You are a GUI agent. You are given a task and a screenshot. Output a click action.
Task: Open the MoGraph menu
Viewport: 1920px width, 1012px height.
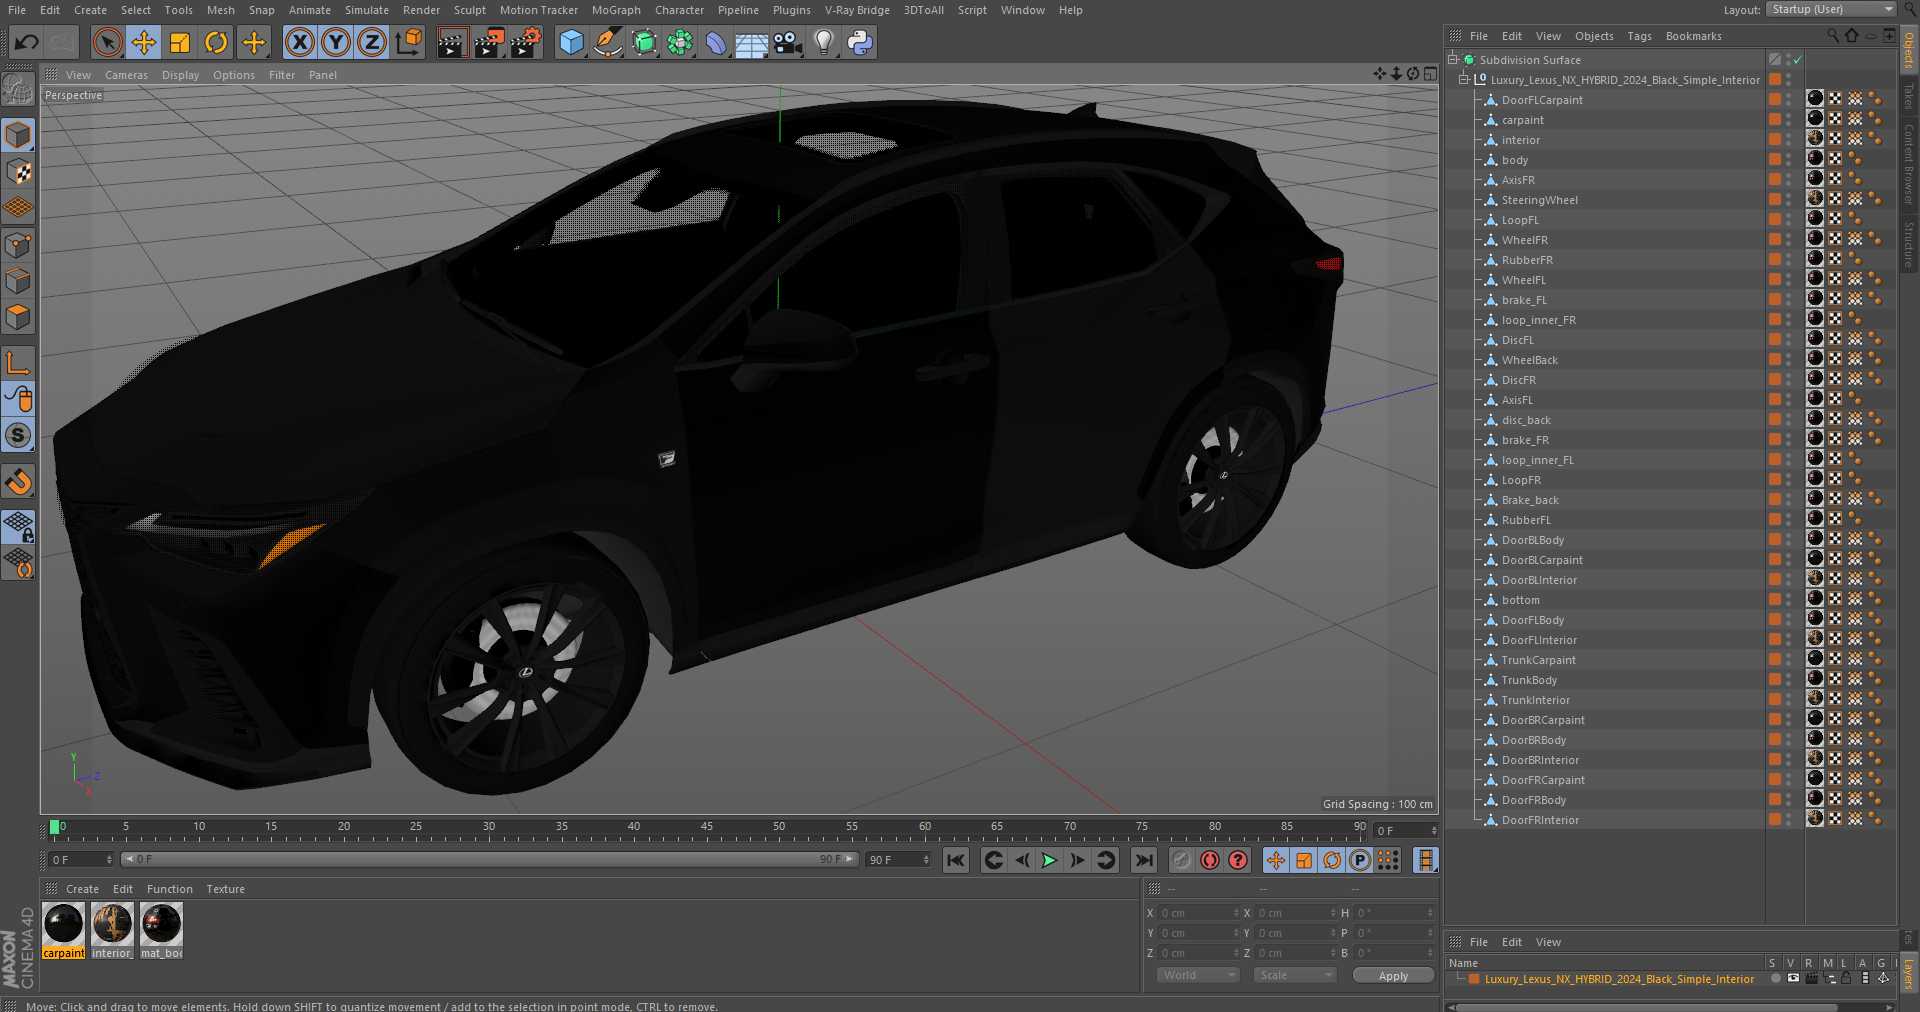tap(616, 10)
